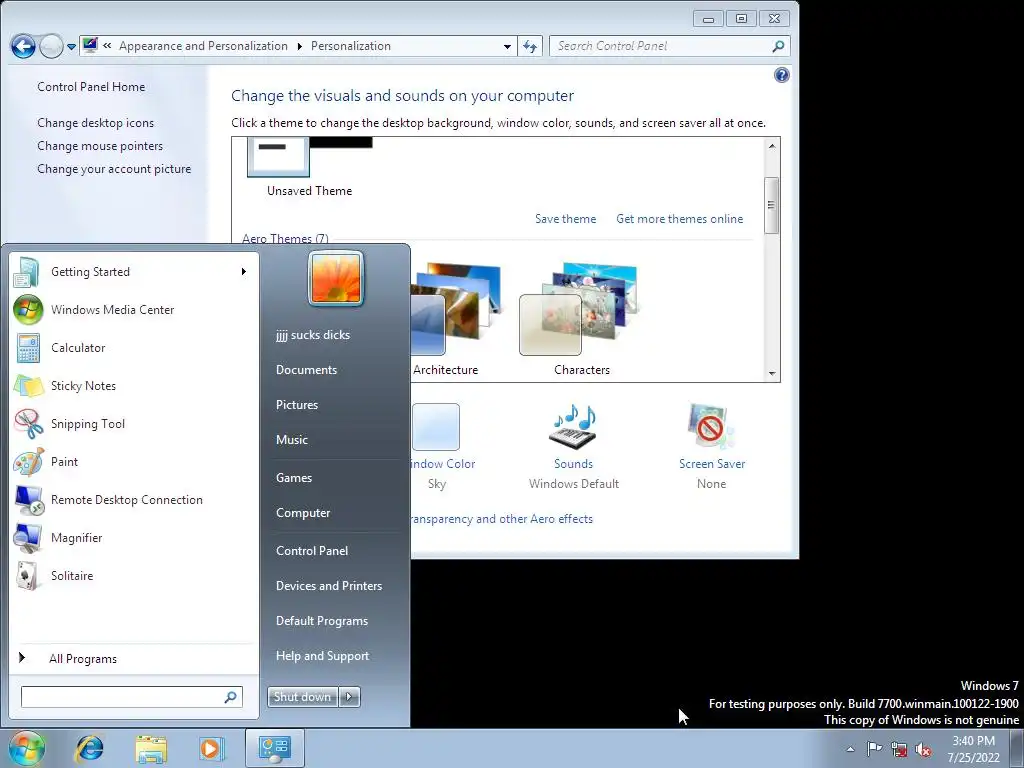Image resolution: width=1024 pixels, height=768 pixels.
Task: Click the search magnifier in Control Panel
Action: [778, 46]
